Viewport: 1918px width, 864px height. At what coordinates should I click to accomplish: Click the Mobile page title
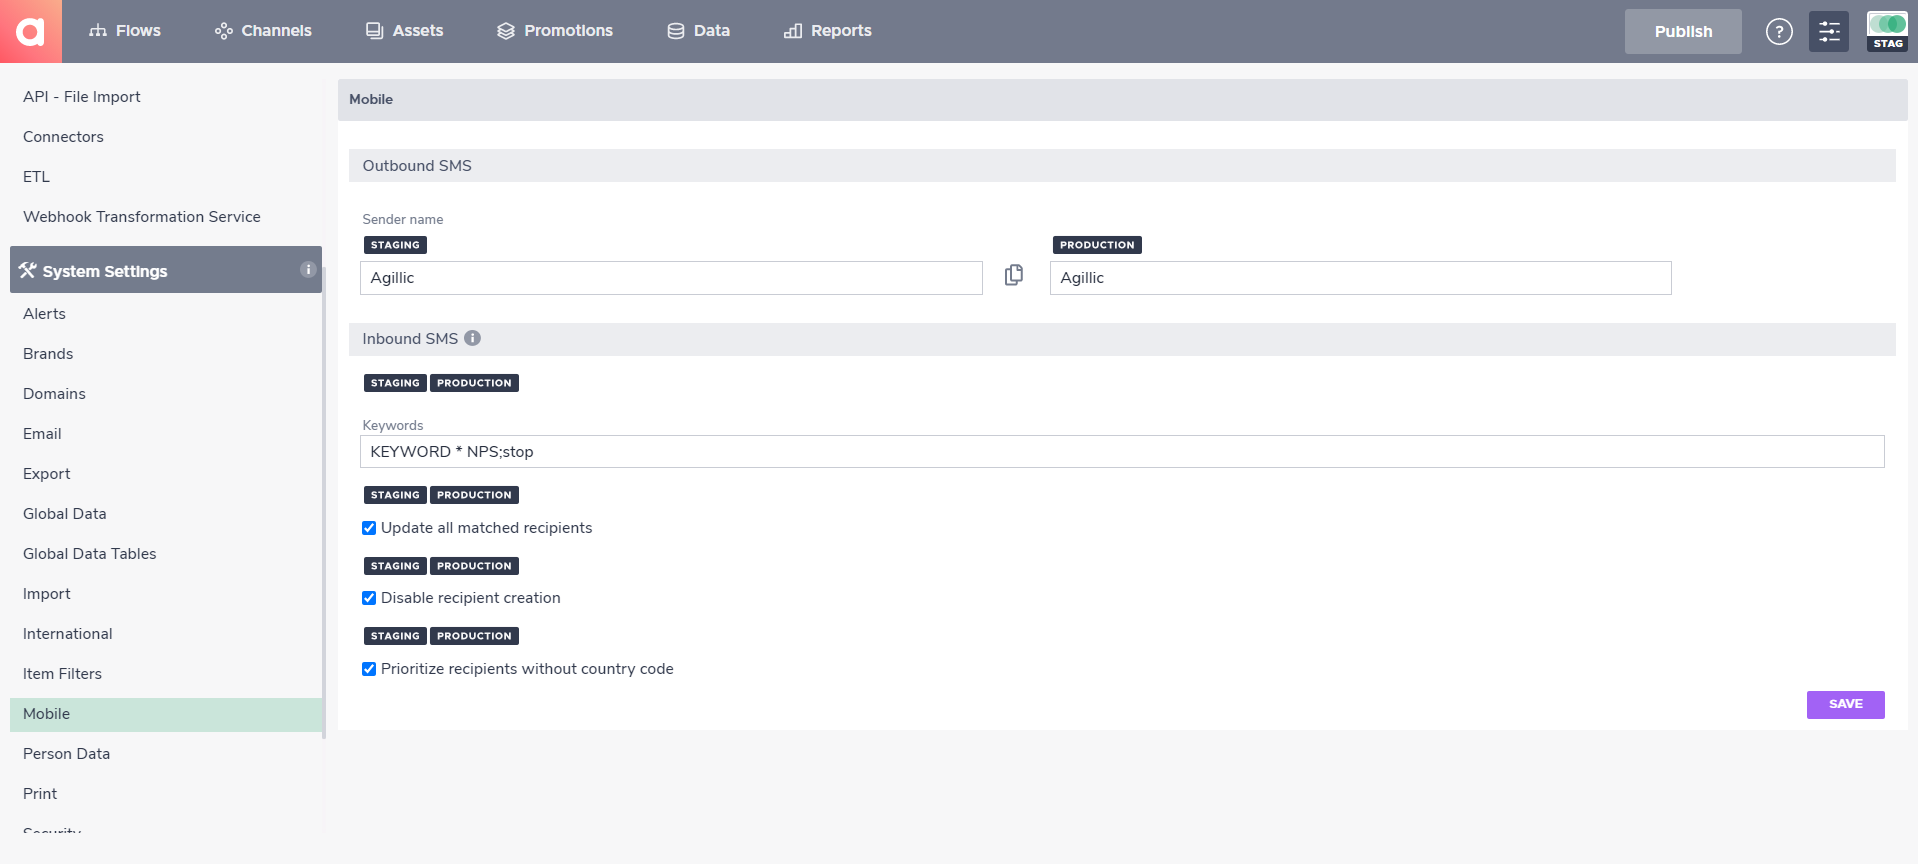pos(371,99)
